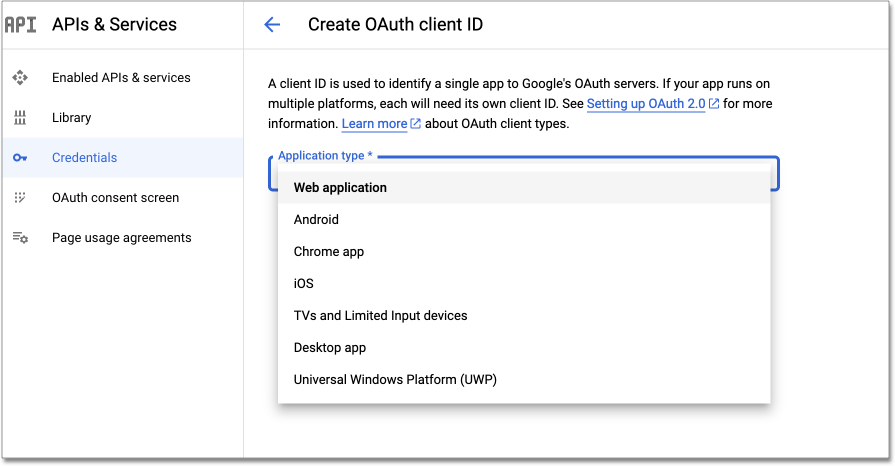The height and width of the screenshot is (466, 895).
Task: Click the Enabled APIs & services icon
Action: point(20,78)
